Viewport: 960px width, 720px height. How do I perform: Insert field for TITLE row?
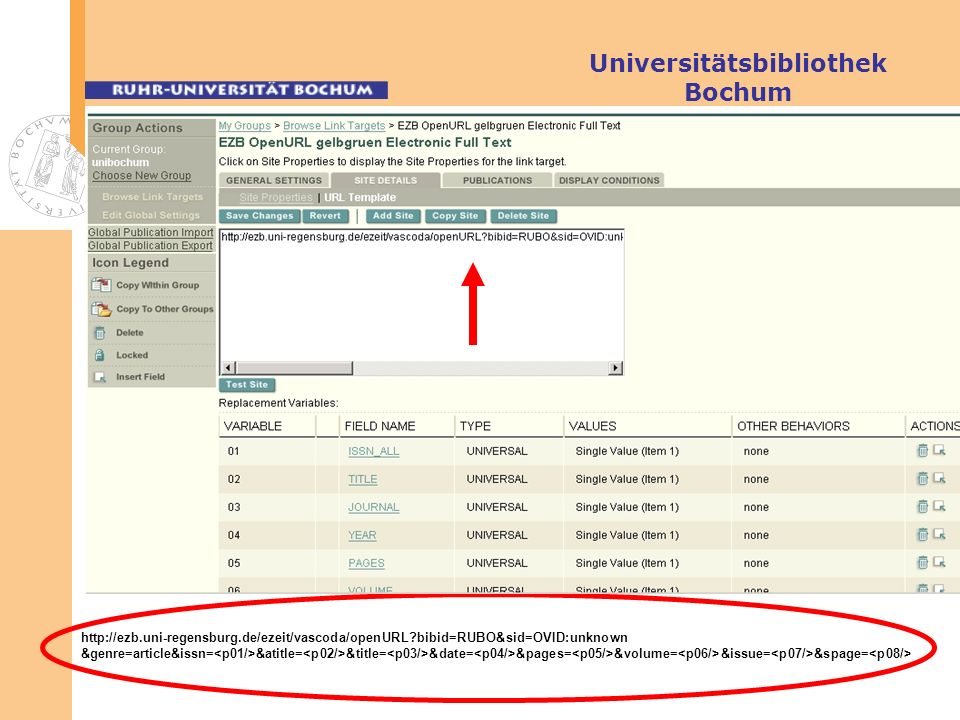point(939,479)
